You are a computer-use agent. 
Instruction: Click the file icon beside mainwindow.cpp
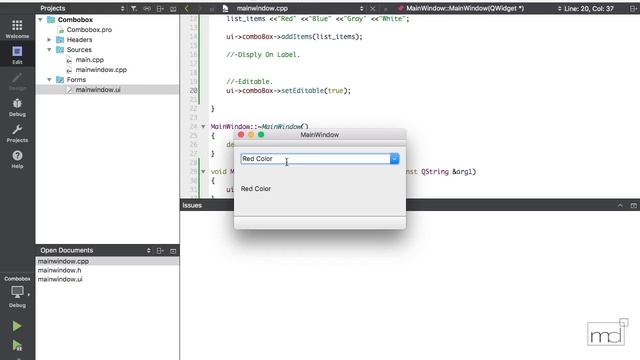[225, 8]
